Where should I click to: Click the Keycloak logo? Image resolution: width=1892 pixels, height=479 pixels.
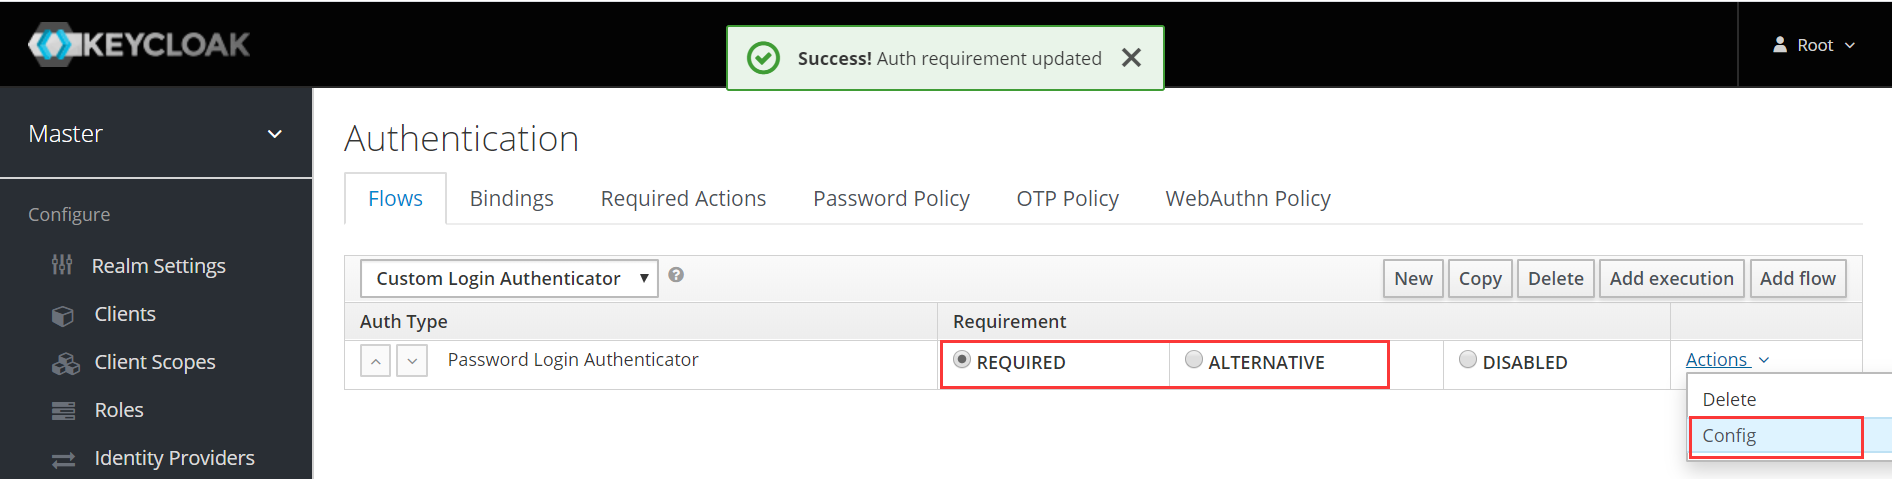coord(139,45)
